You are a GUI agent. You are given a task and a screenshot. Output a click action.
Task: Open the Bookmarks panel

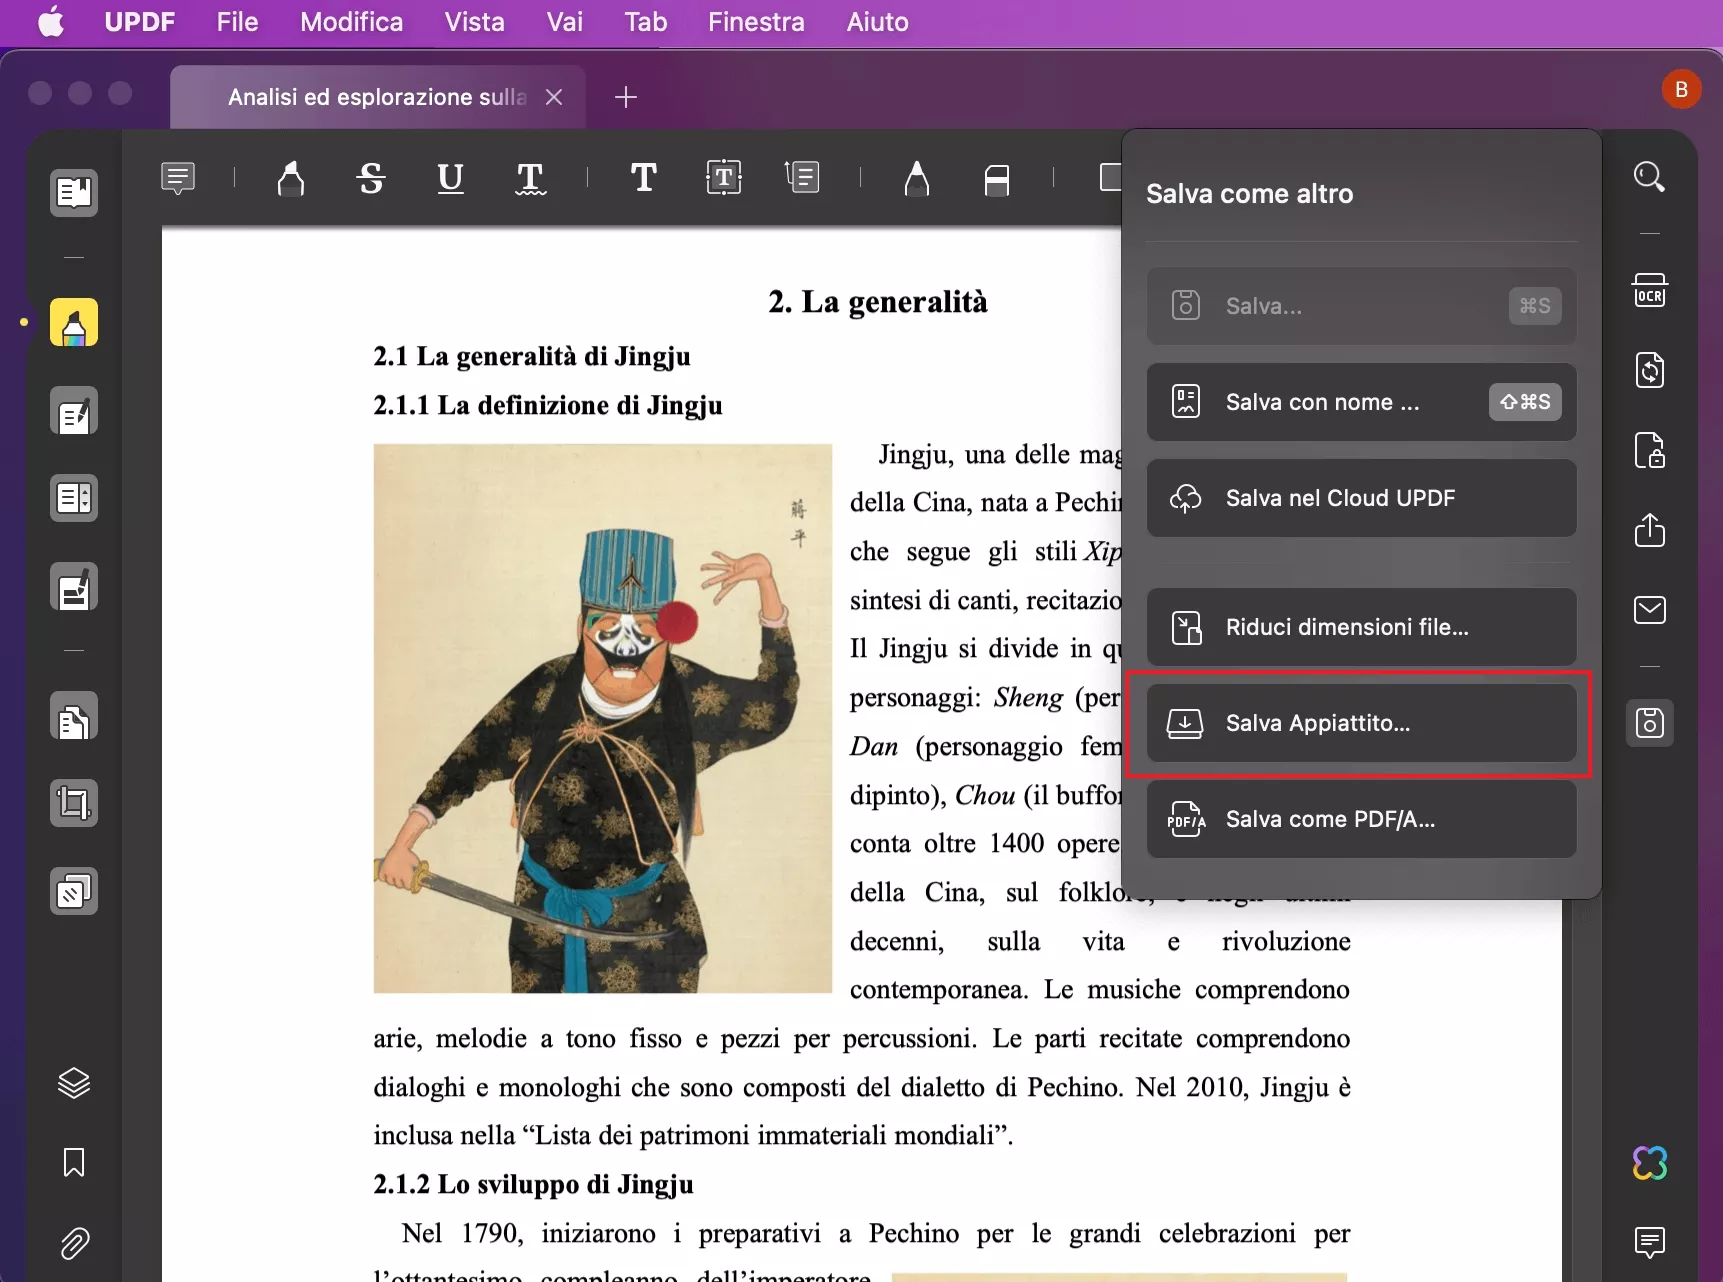pos(74,1162)
